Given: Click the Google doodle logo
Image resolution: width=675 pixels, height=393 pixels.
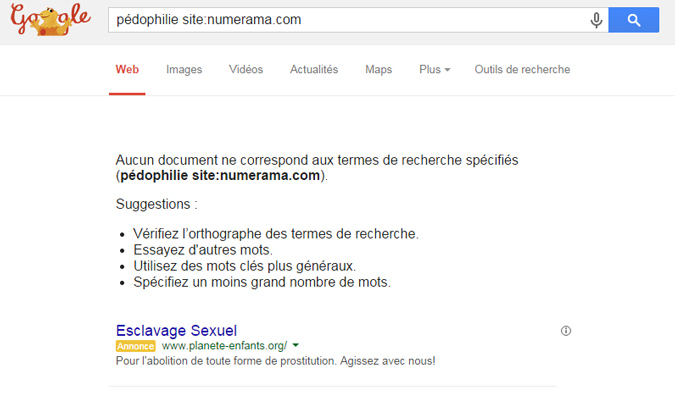Looking at the screenshot, I should [x=50, y=19].
